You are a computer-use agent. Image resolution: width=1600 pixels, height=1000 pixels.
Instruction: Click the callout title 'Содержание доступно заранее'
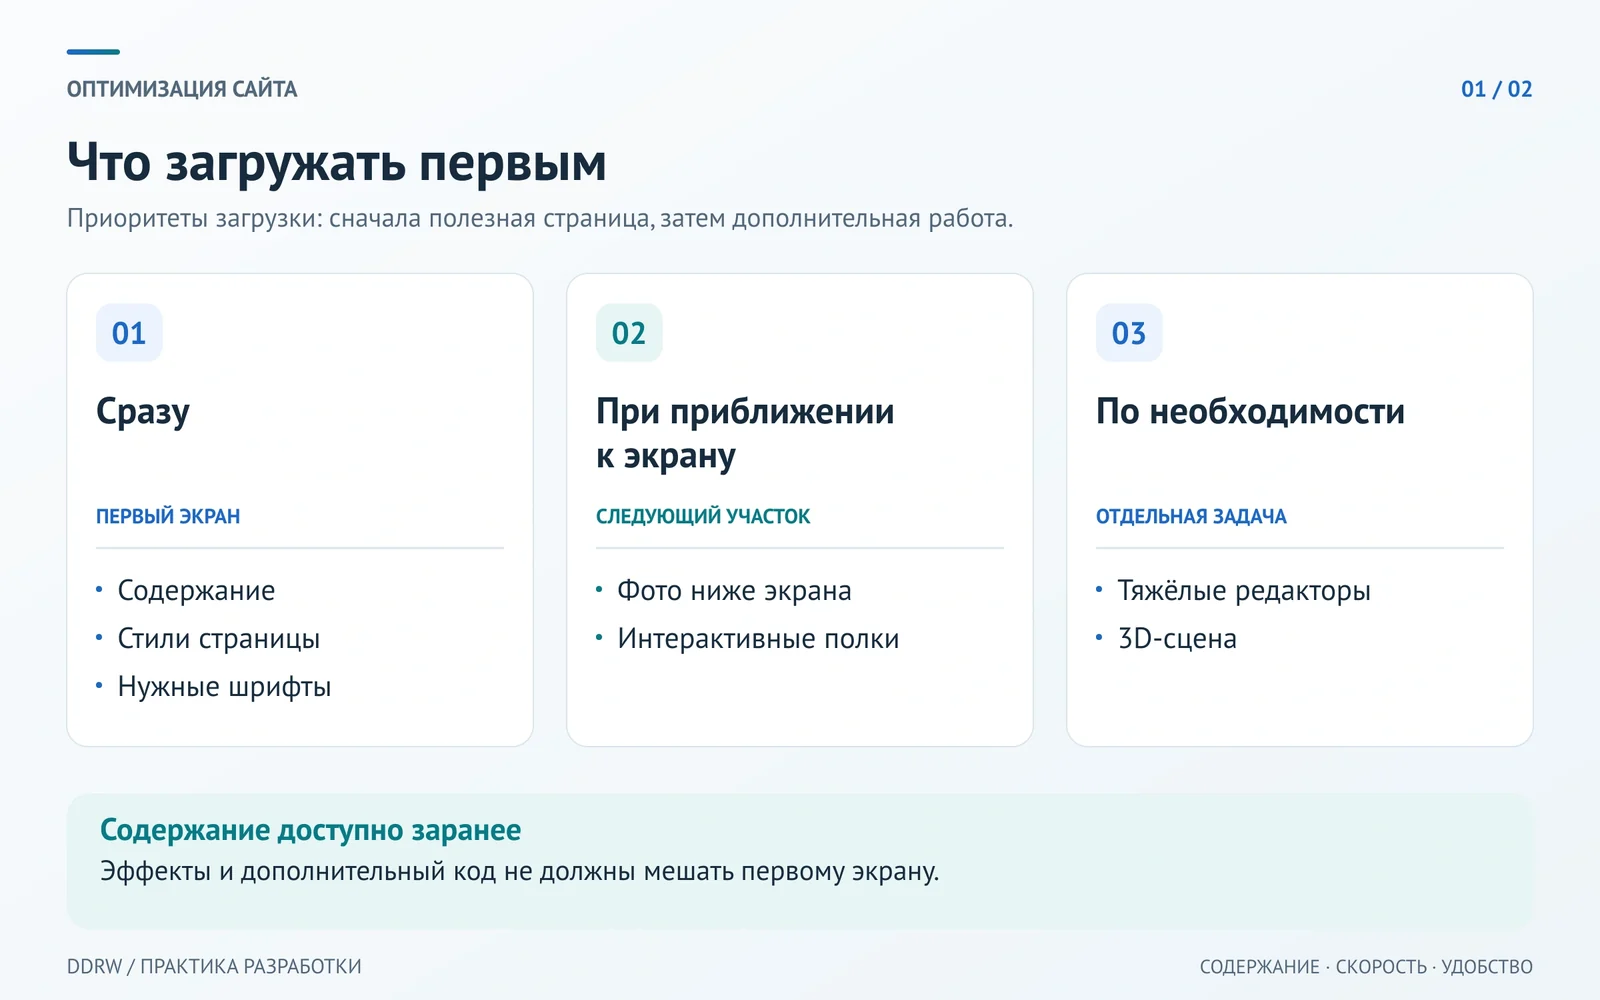click(x=311, y=830)
